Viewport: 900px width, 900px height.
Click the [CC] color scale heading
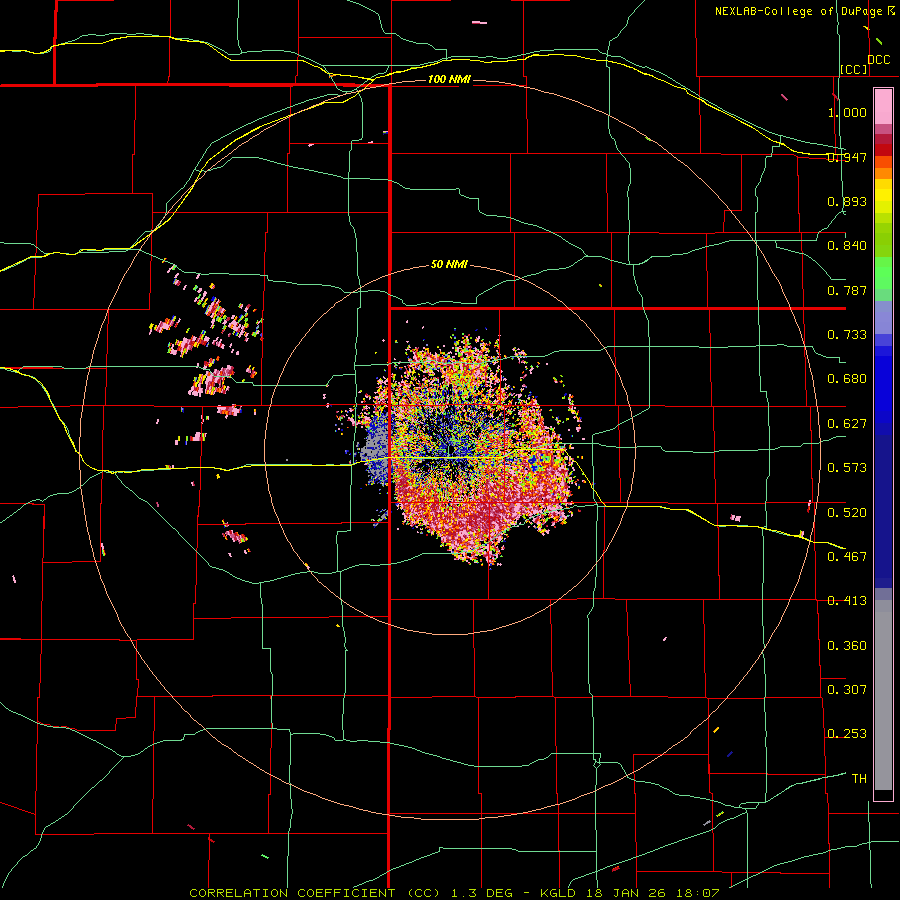point(854,69)
